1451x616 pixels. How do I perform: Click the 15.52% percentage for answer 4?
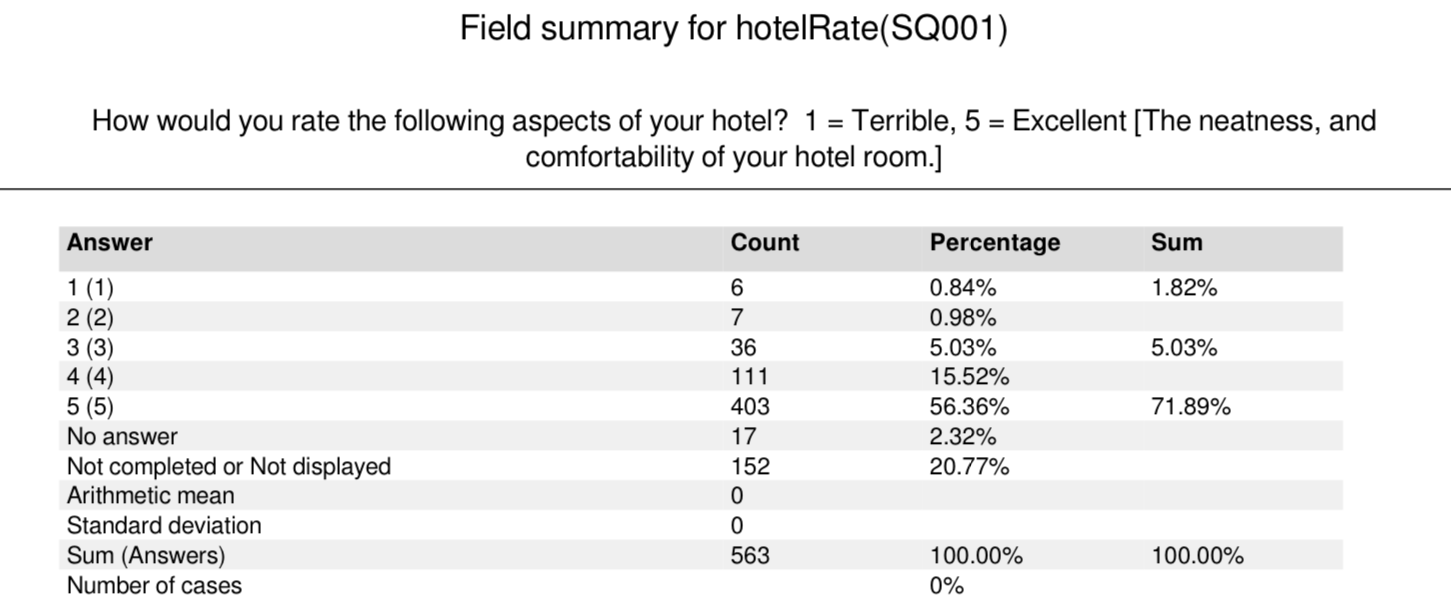click(969, 377)
